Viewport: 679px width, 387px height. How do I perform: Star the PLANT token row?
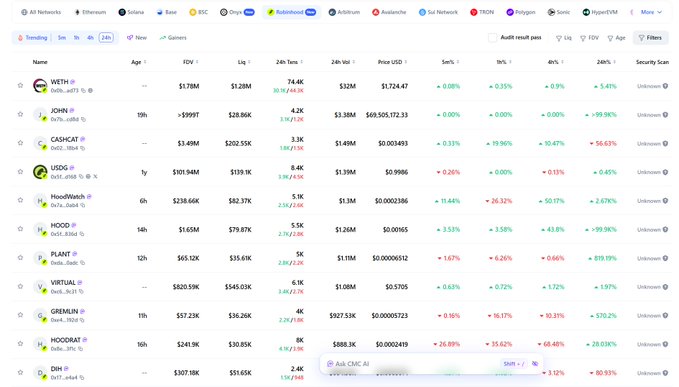pos(20,258)
